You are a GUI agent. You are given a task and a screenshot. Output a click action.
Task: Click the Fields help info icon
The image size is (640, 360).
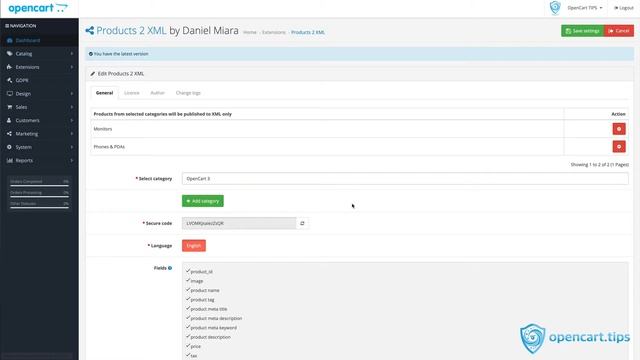[170, 268]
